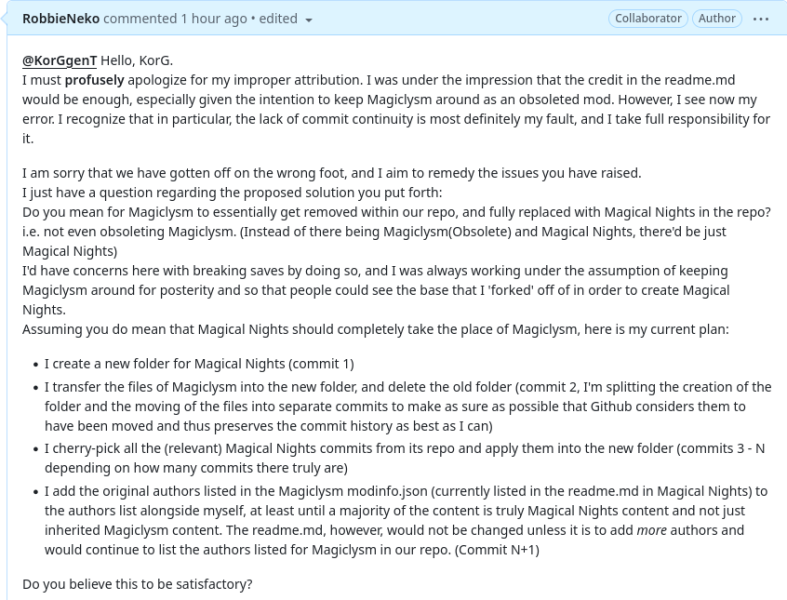Click the Collaborator badge
This screenshot has width=787, height=600.
coord(648,19)
